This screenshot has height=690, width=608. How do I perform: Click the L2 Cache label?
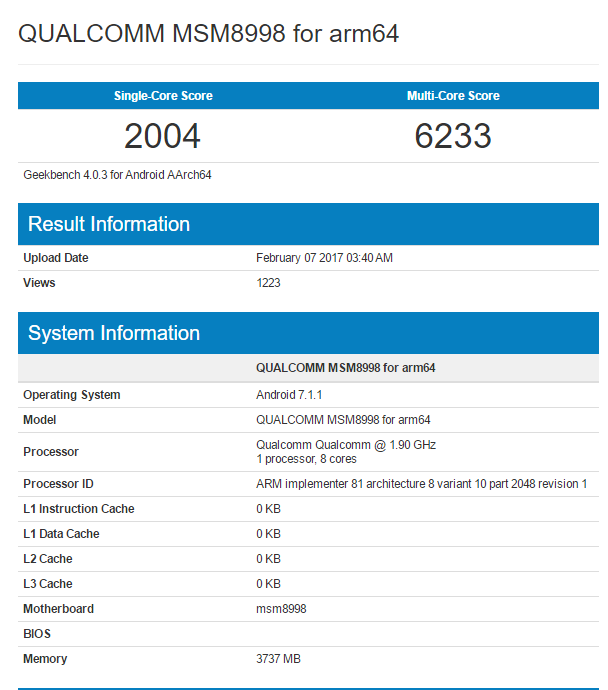48,559
